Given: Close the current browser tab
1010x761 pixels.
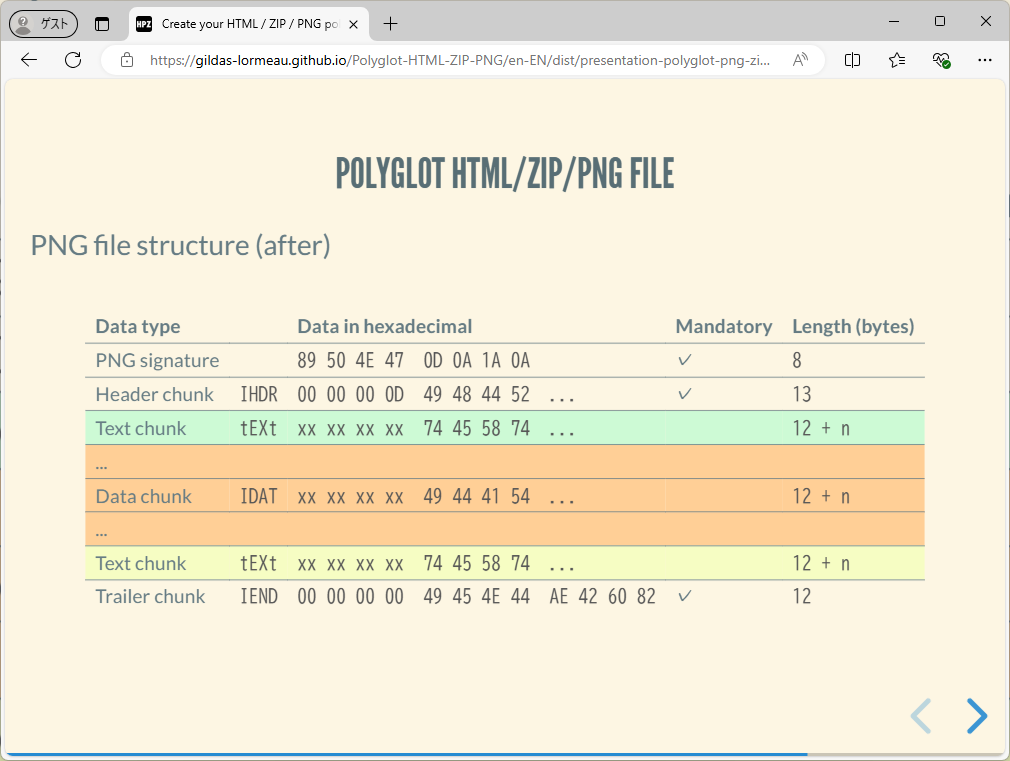Looking at the screenshot, I should coord(352,23).
